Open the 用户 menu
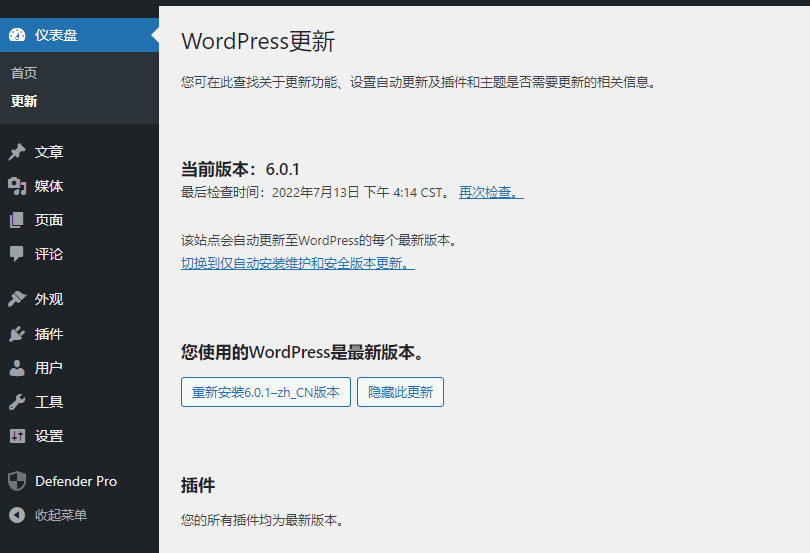 point(80,368)
